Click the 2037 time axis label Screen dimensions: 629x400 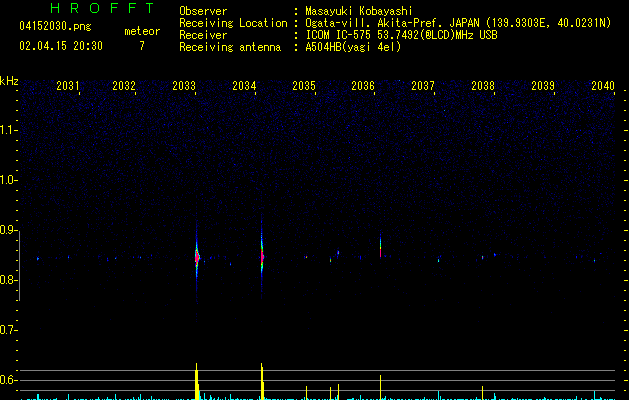click(x=423, y=85)
